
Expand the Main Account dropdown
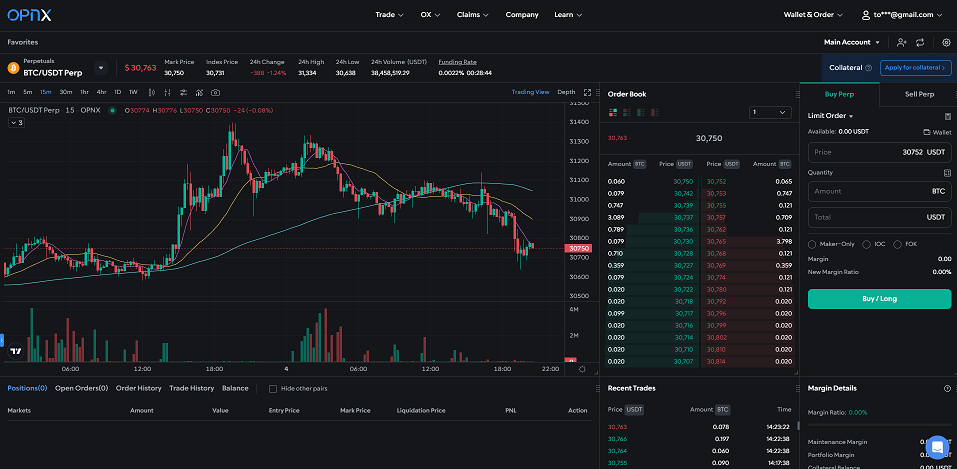pos(851,43)
